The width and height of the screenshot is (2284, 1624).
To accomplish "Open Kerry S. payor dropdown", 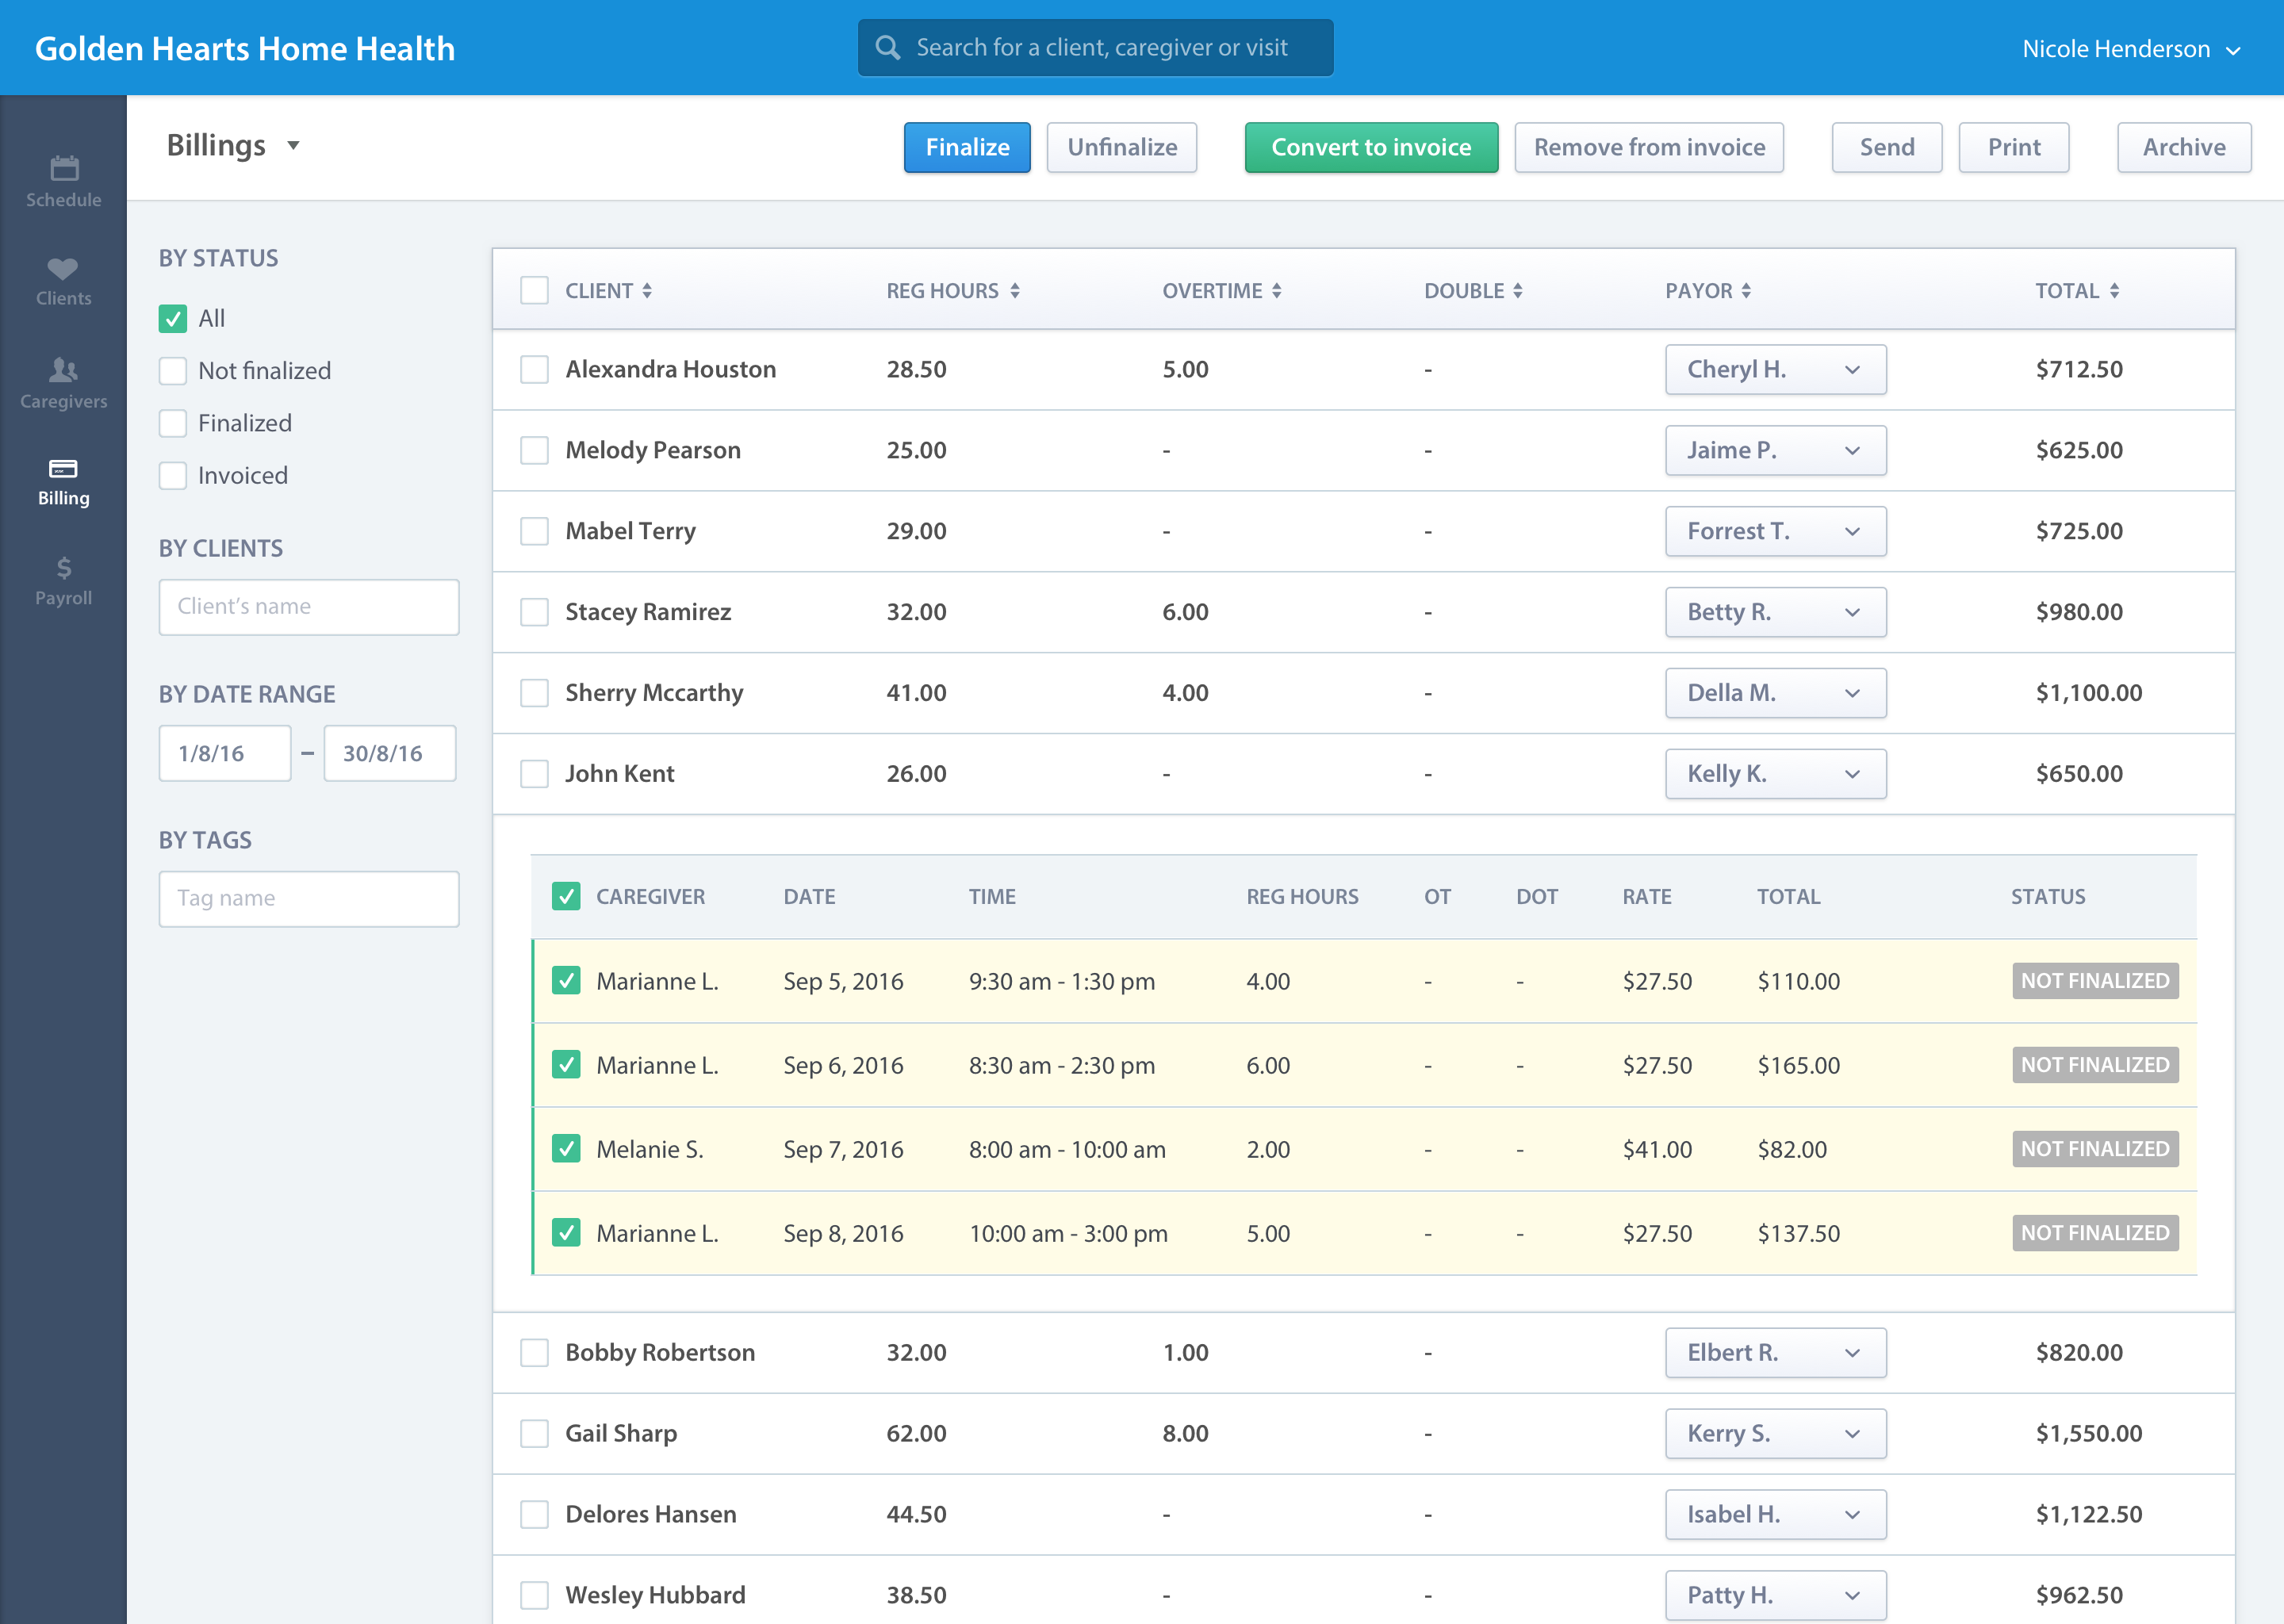I will (x=1776, y=1434).
